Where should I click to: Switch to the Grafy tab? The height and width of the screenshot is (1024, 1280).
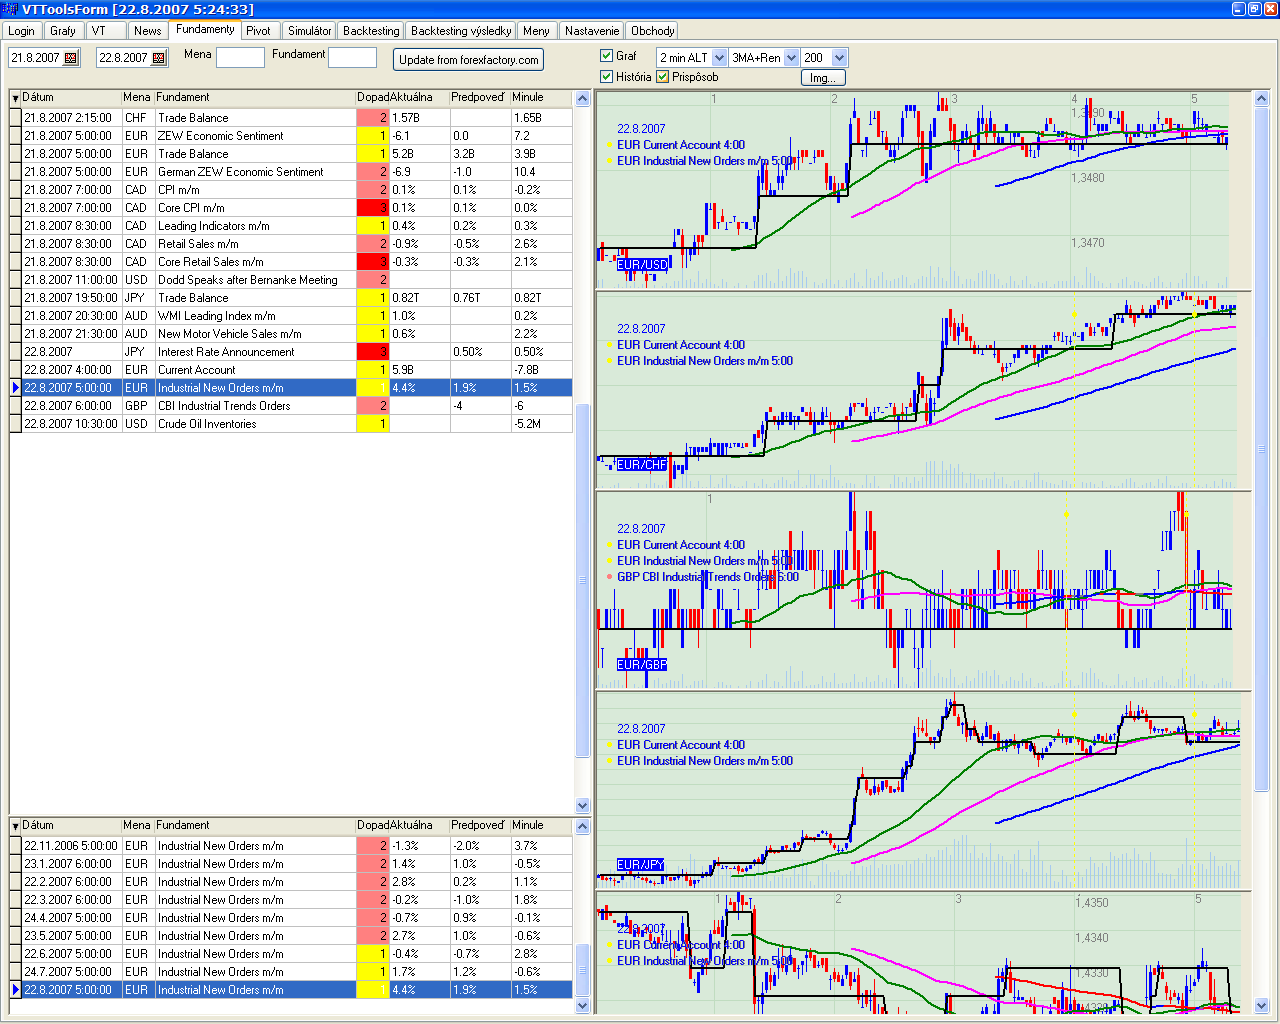pos(63,31)
